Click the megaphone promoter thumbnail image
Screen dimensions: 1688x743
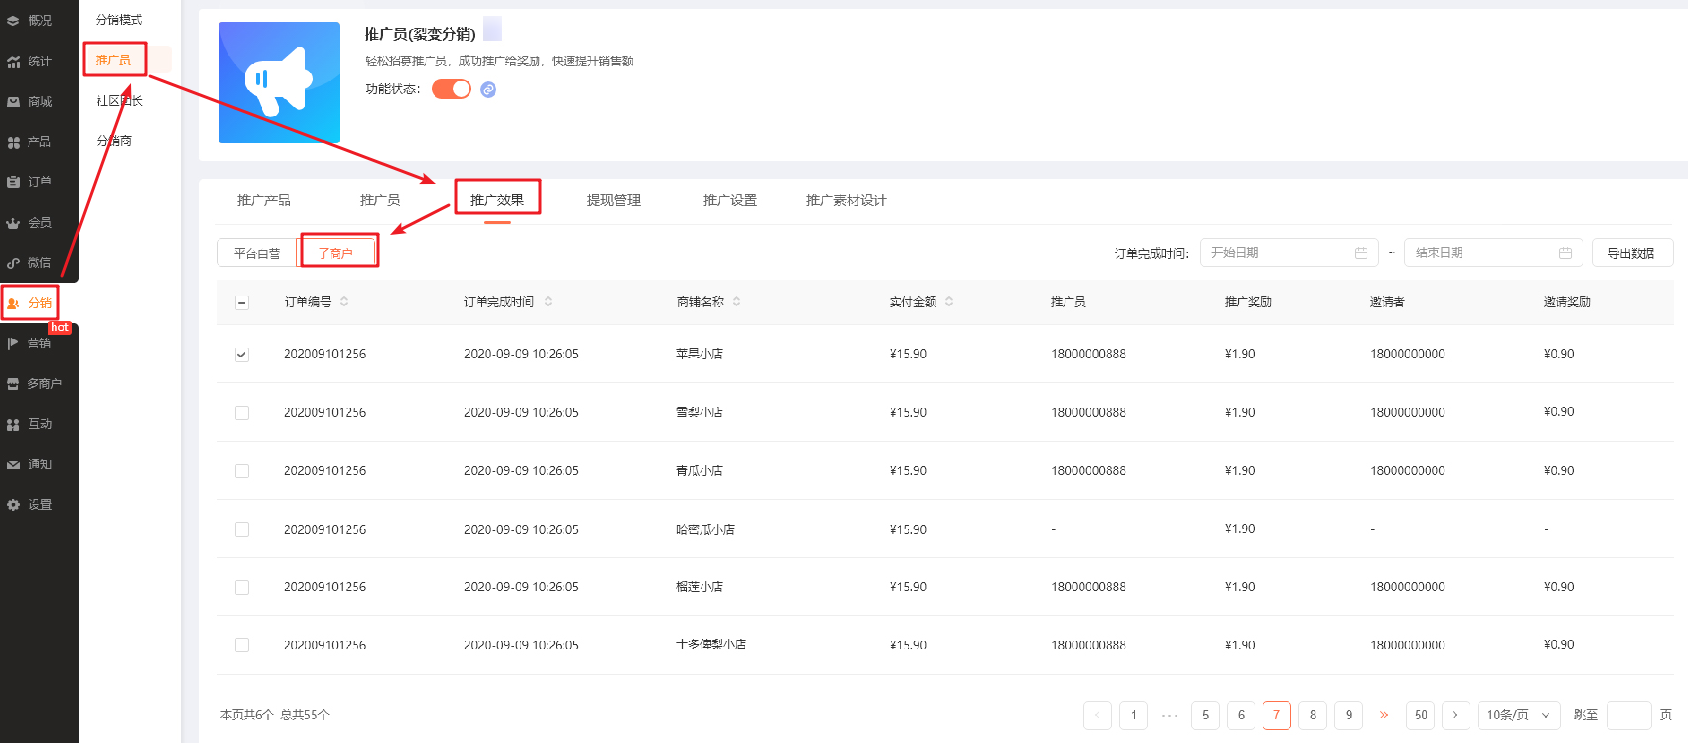coord(279,82)
